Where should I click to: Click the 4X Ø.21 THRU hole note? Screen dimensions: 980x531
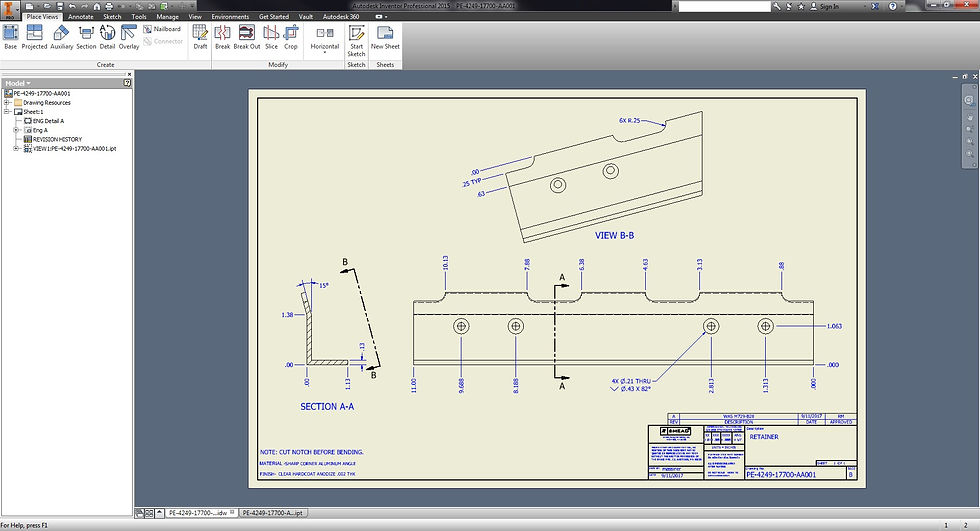[631, 380]
